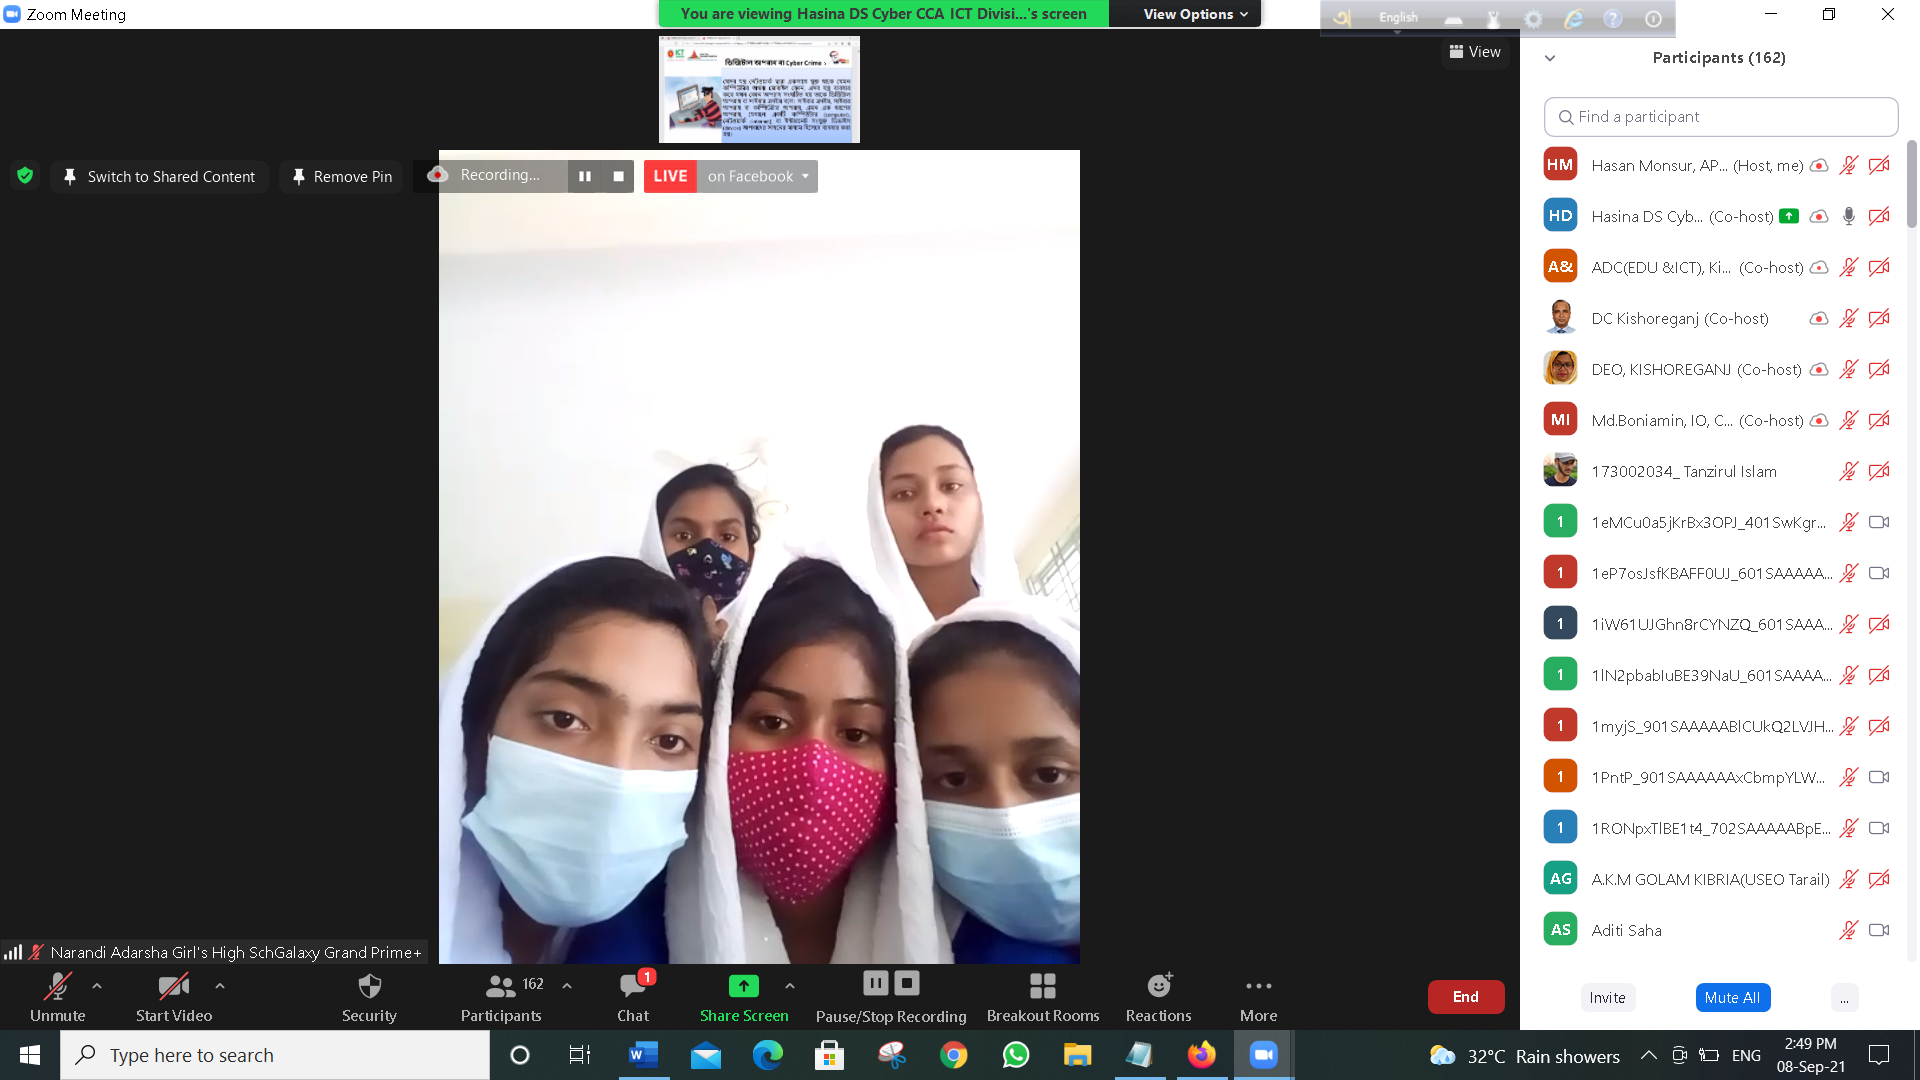This screenshot has height=1080, width=1920.
Task: Click DC Kishoreganj's recording icon
Action: [x=1819, y=319]
